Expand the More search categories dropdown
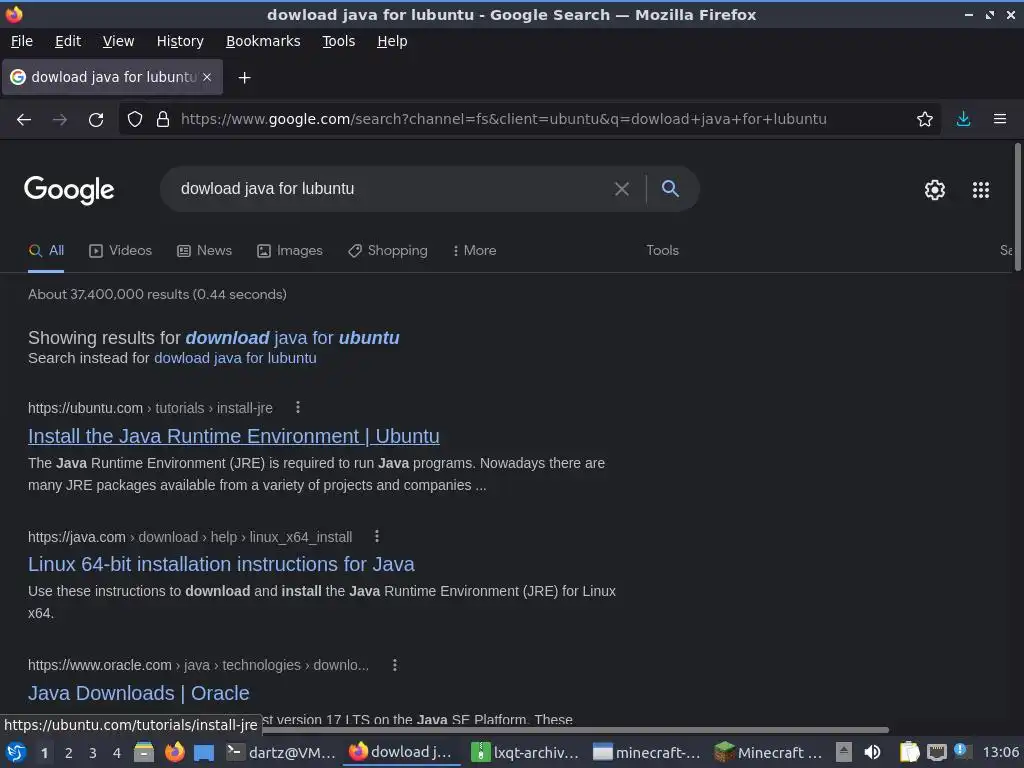 point(475,251)
